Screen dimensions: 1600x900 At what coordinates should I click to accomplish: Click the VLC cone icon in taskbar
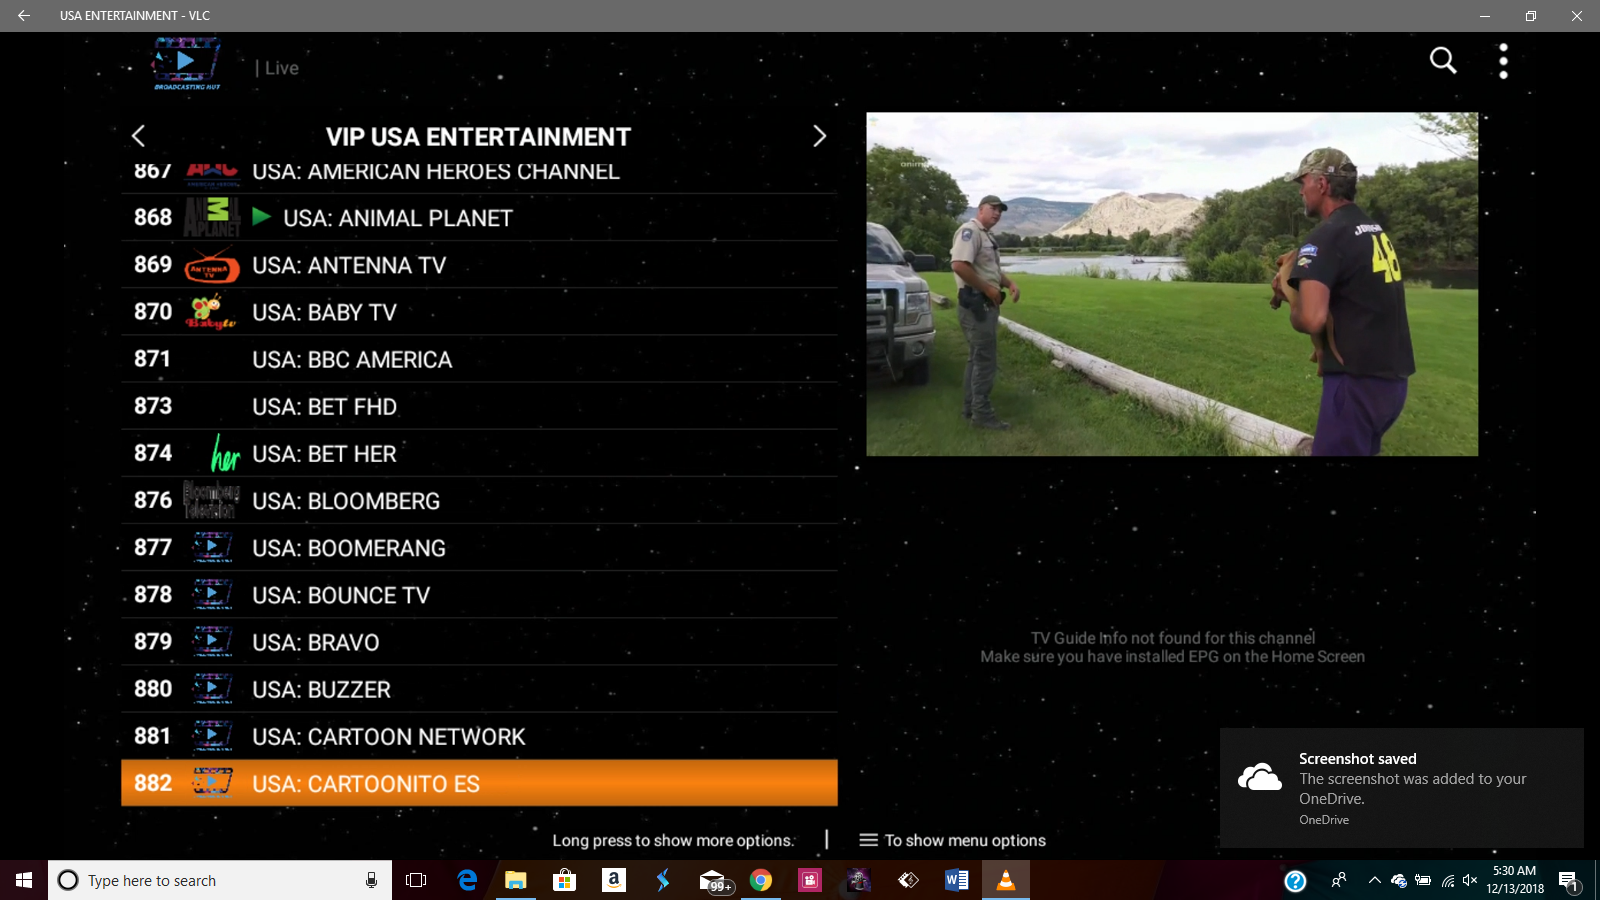pos(1006,880)
